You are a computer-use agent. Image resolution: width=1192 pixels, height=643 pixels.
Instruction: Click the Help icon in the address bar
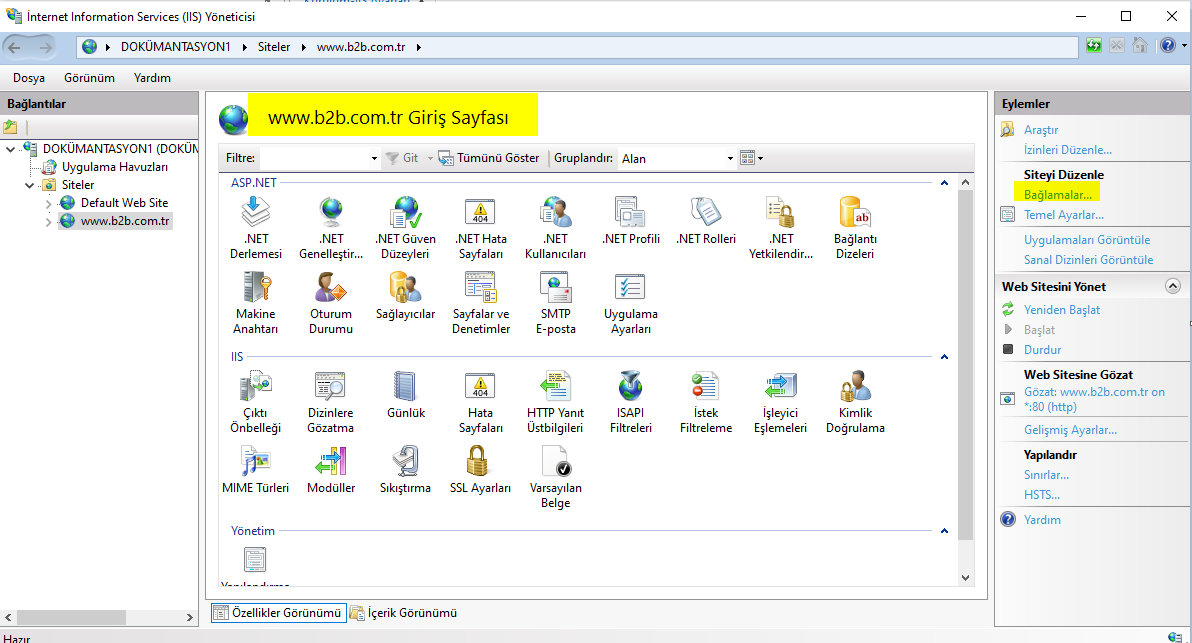click(1168, 46)
